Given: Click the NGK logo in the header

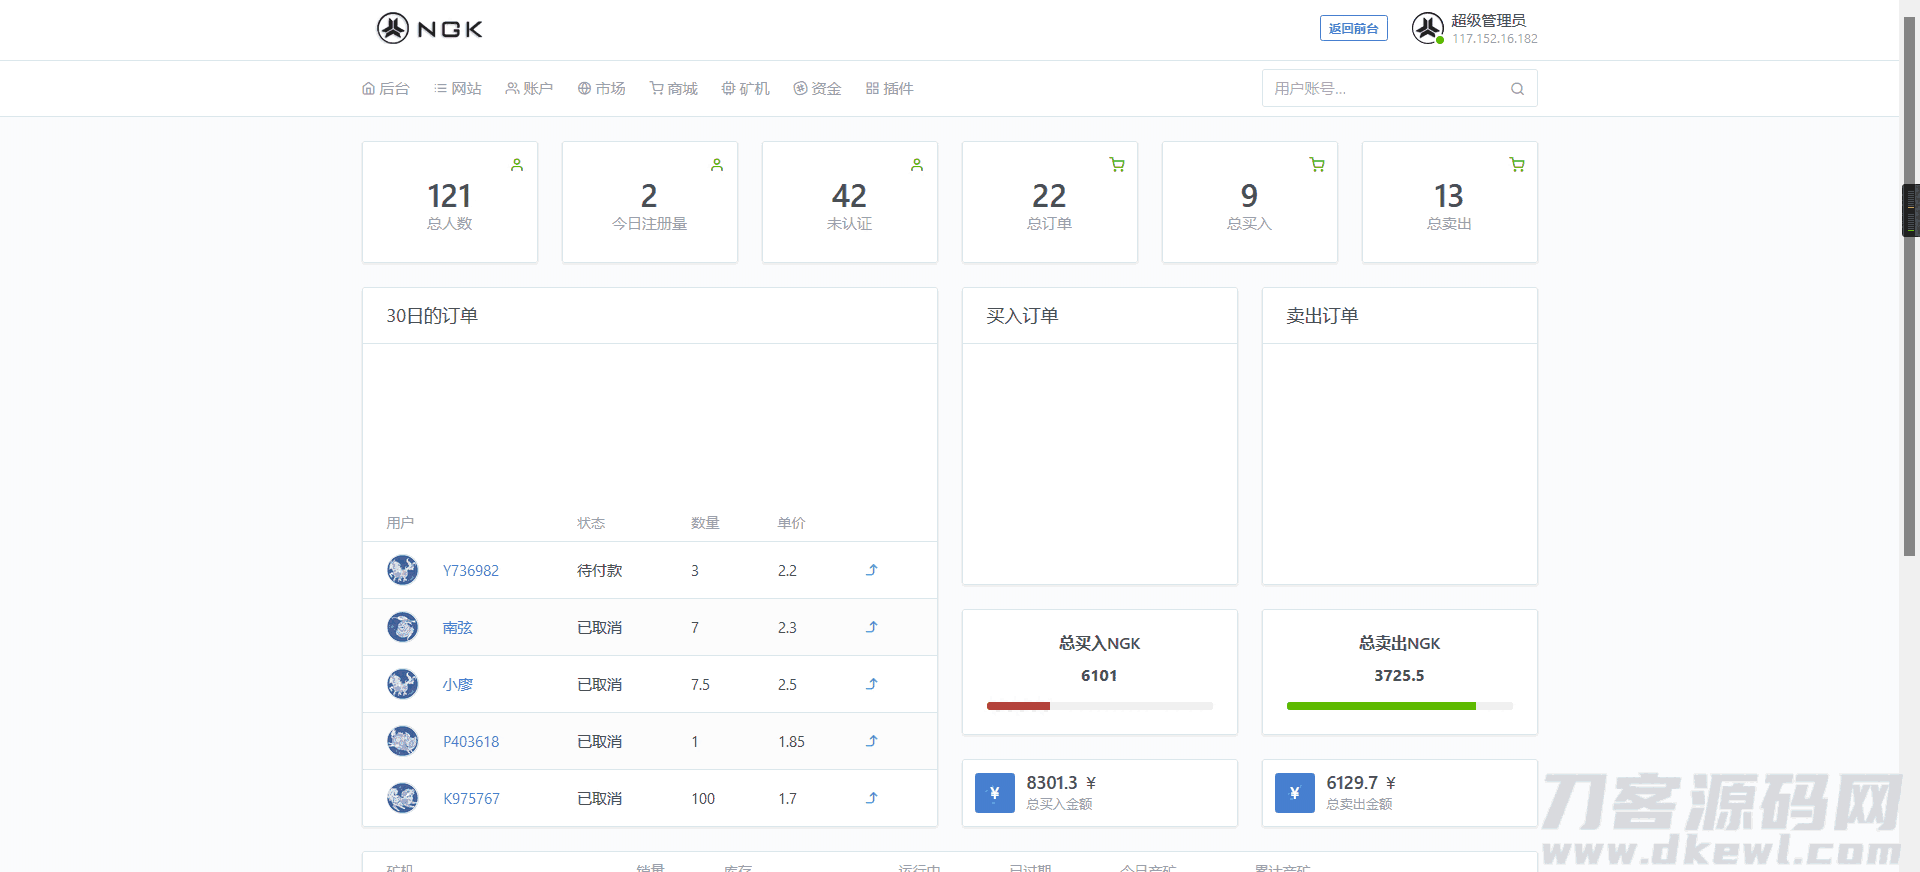Looking at the screenshot, I should click(x=430, y=28).
